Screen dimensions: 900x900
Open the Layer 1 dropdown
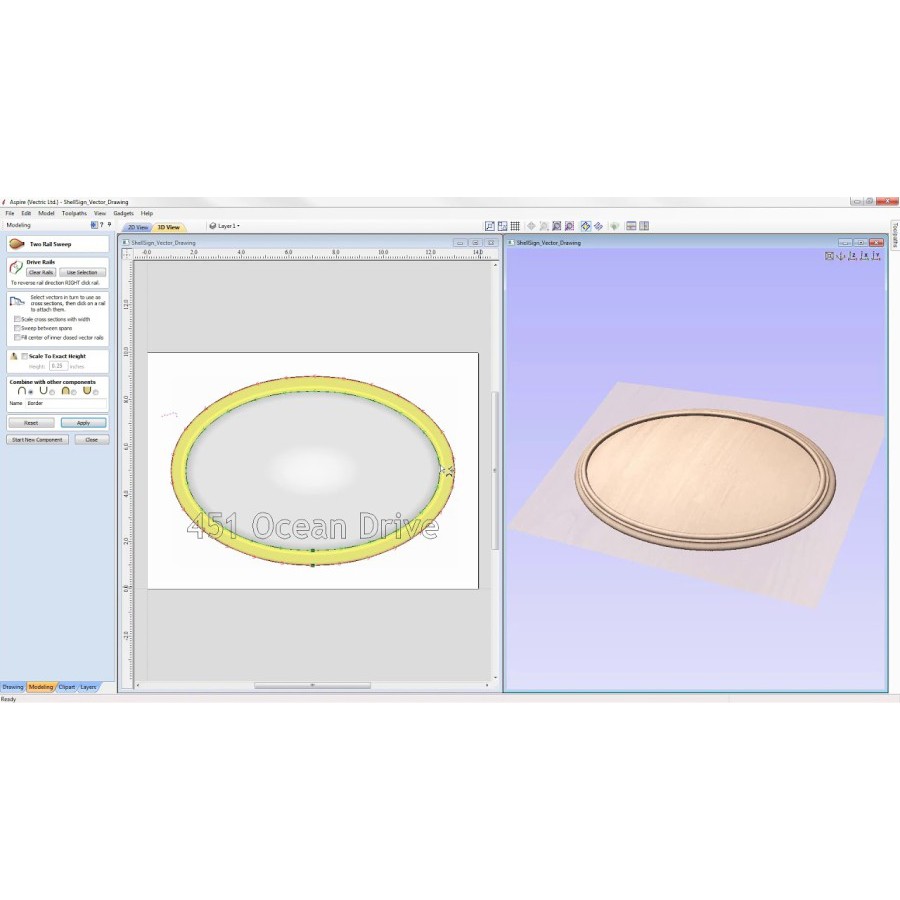[x=225, y=226]
